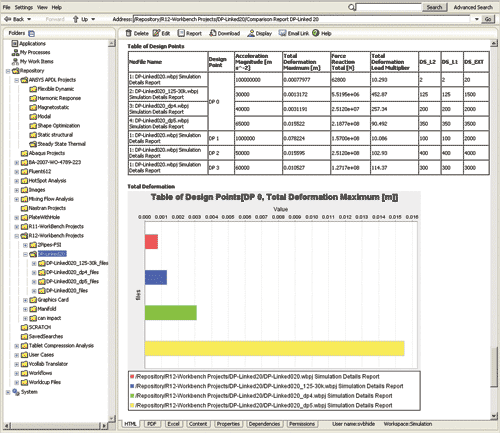This screenshot has height=433, width=500.
Task: Select the My Processes icon
Action: (x=15, y=52)
